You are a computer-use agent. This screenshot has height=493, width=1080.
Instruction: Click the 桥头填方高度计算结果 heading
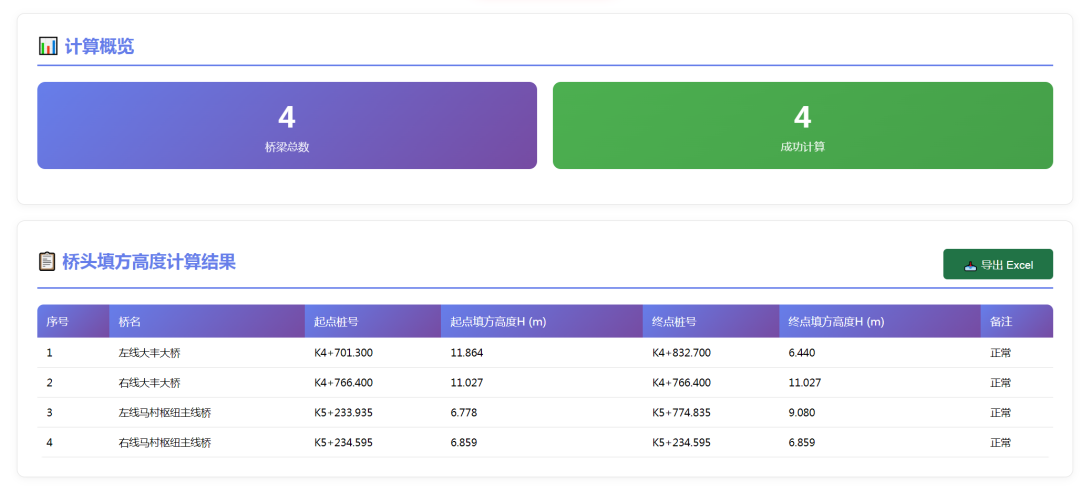tap(149, 262)
